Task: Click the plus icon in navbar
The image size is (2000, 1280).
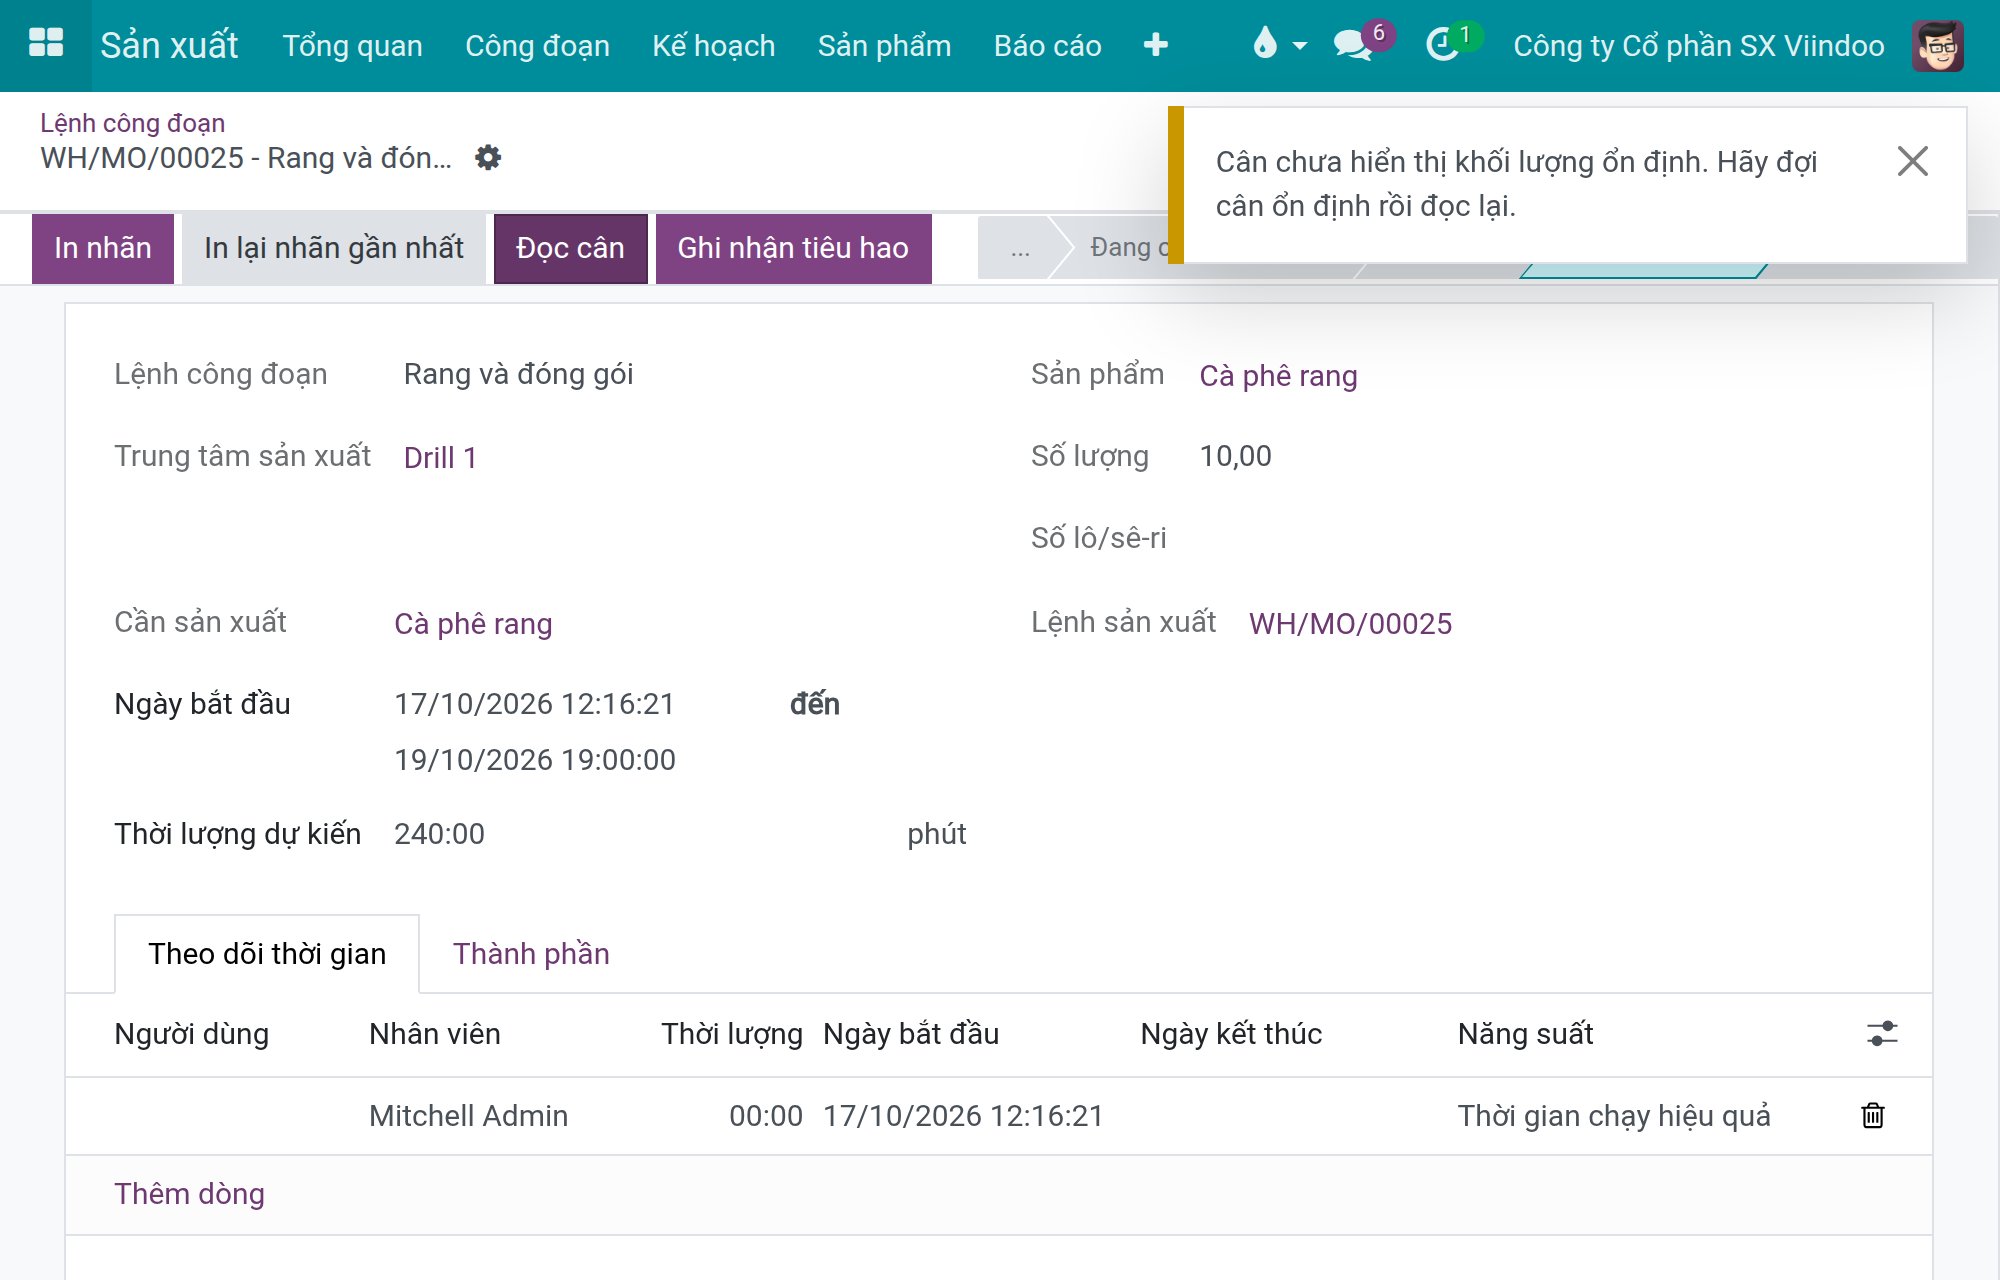Action: pos(1155,45)
